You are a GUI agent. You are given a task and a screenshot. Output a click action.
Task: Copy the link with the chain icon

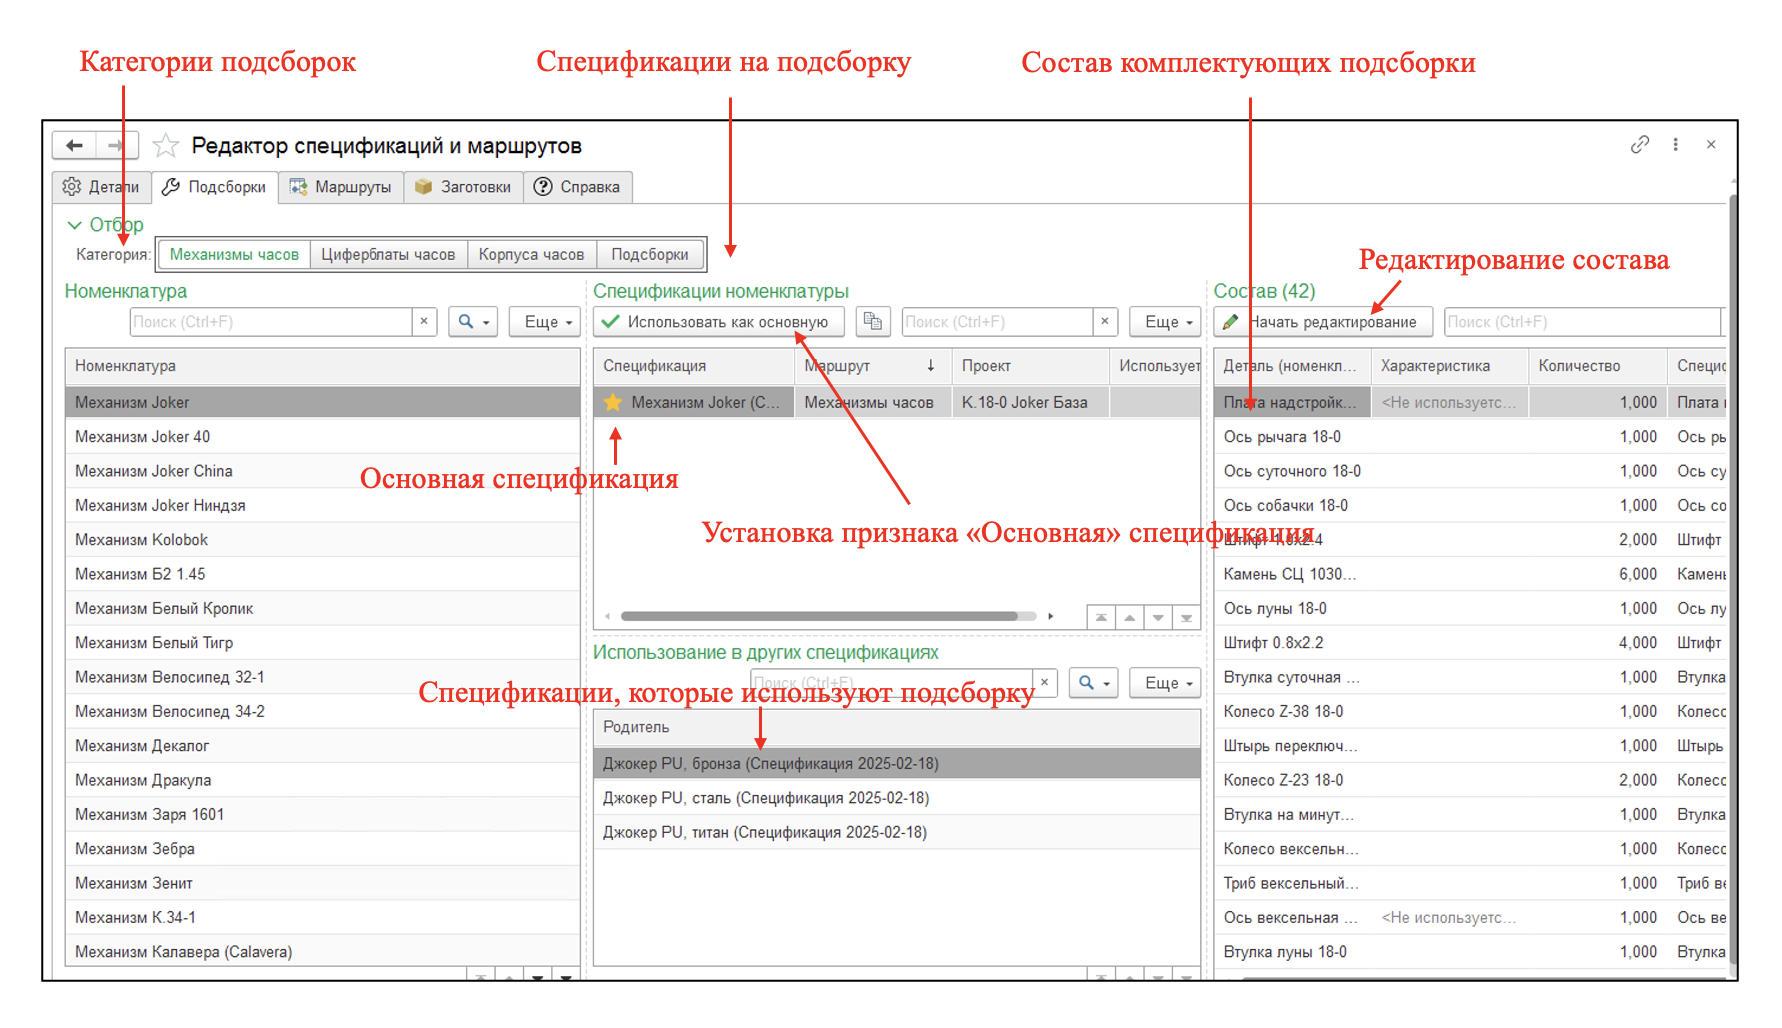(x=1639, y=145)
